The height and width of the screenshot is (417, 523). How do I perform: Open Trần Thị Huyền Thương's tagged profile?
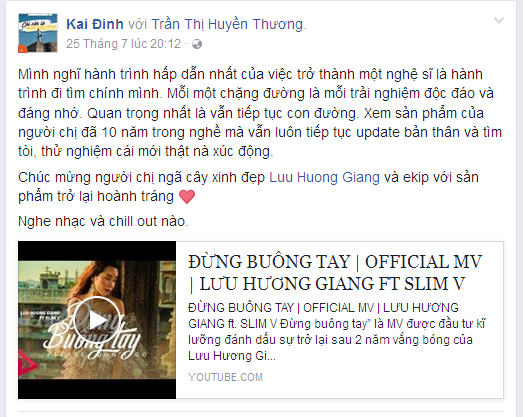228,24
